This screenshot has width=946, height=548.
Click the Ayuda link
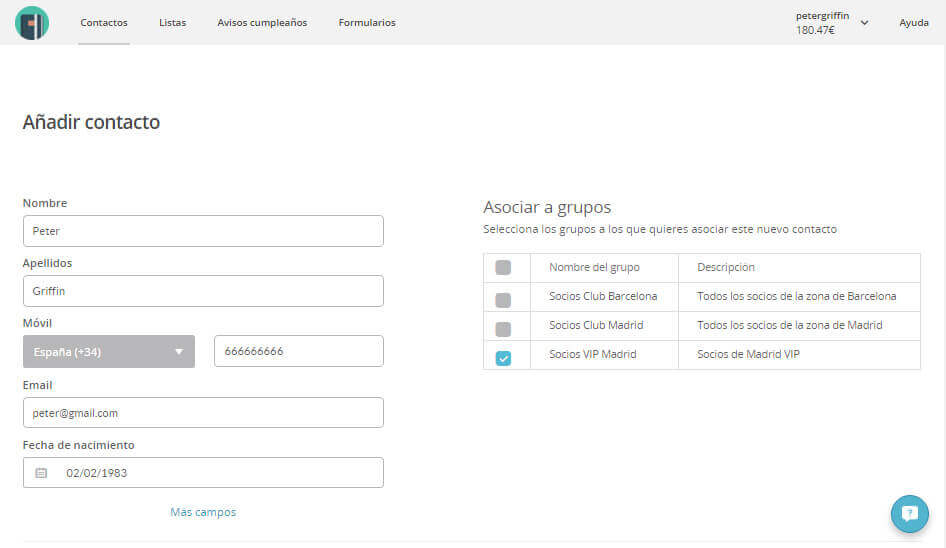pos(913,23)
